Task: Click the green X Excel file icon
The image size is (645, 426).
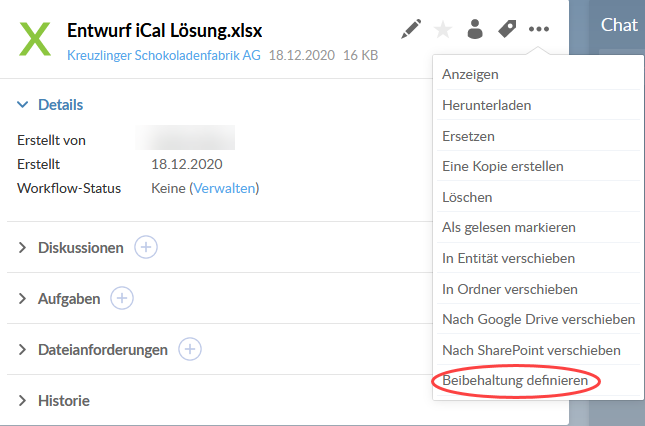Action: tap(35, 39)
